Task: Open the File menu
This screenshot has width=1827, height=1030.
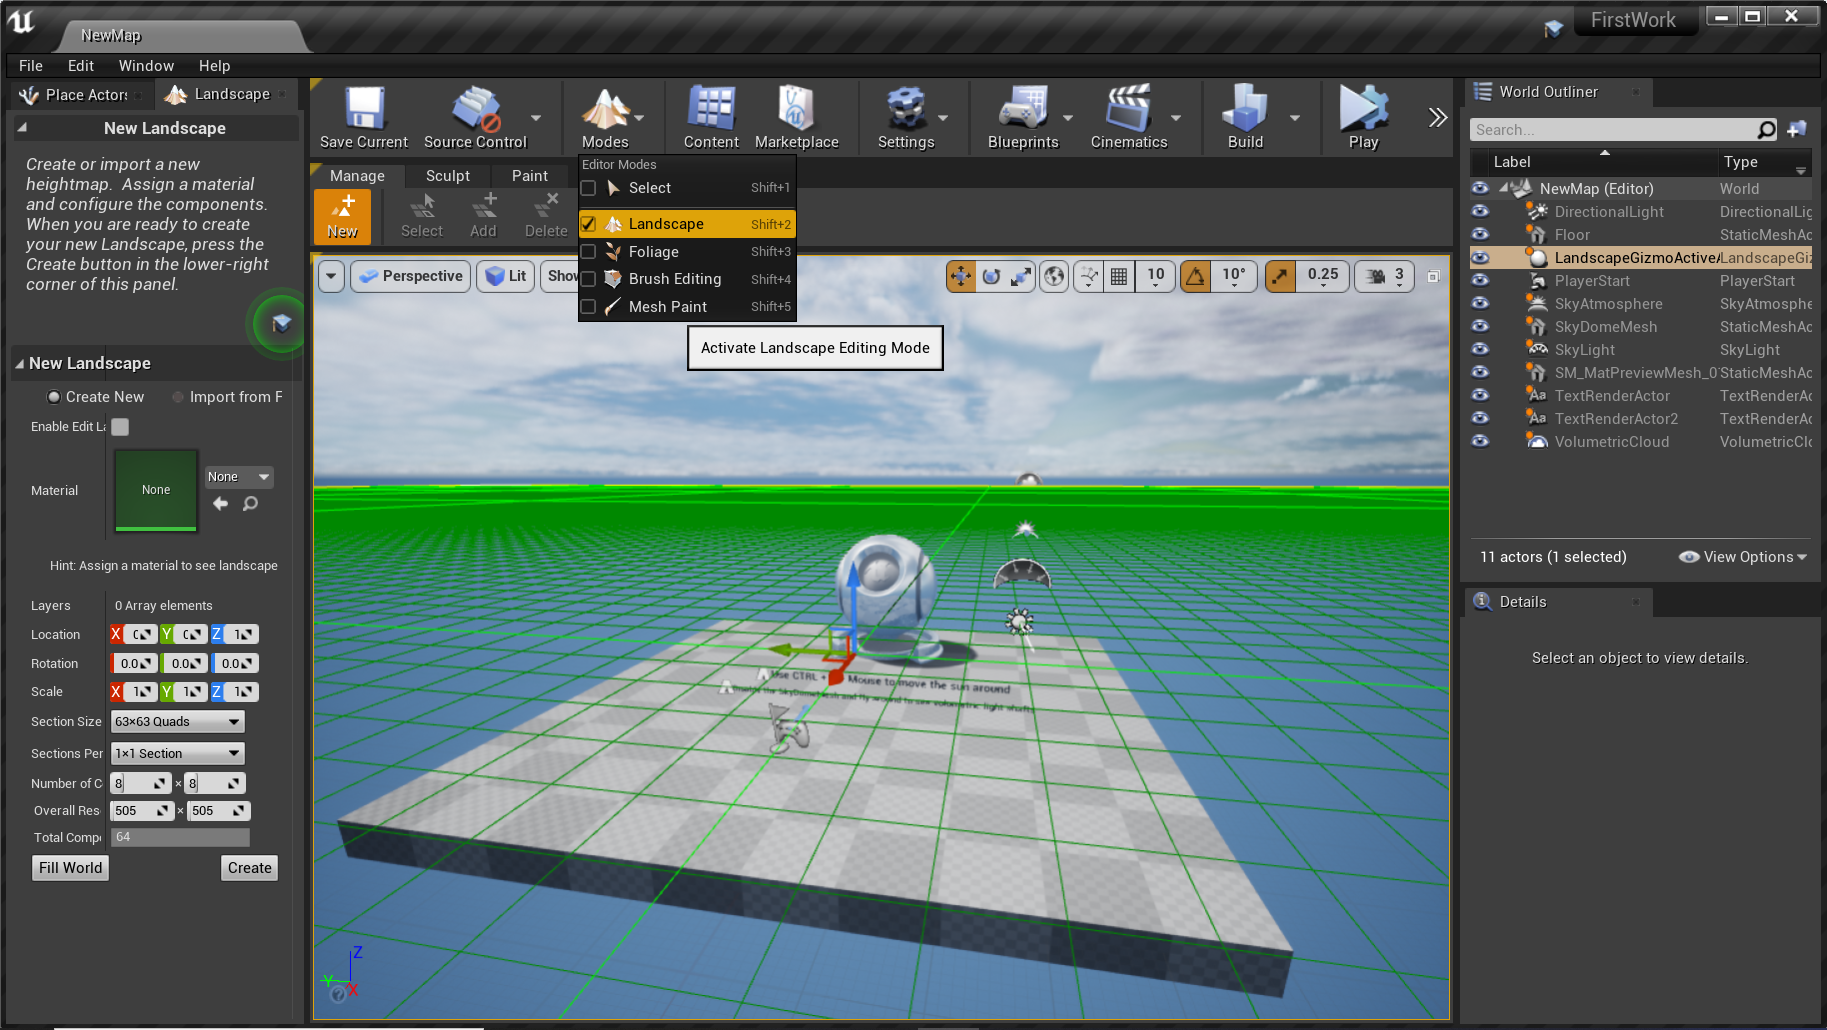Action: pos(31,66)
